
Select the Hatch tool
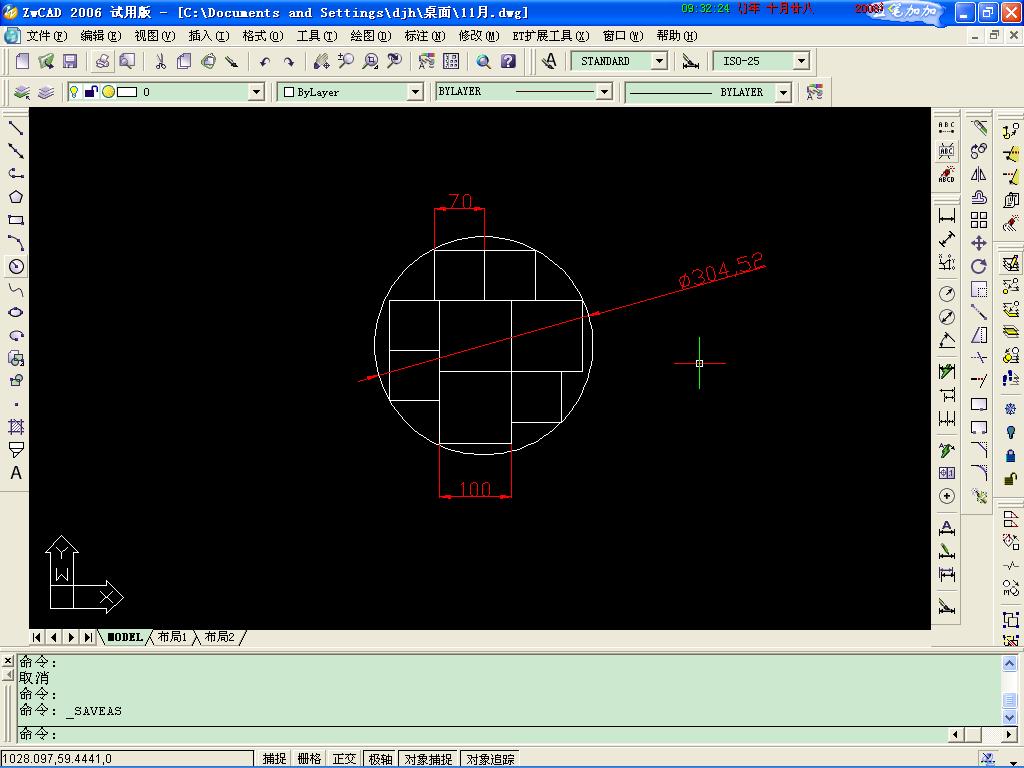point(16,427)
